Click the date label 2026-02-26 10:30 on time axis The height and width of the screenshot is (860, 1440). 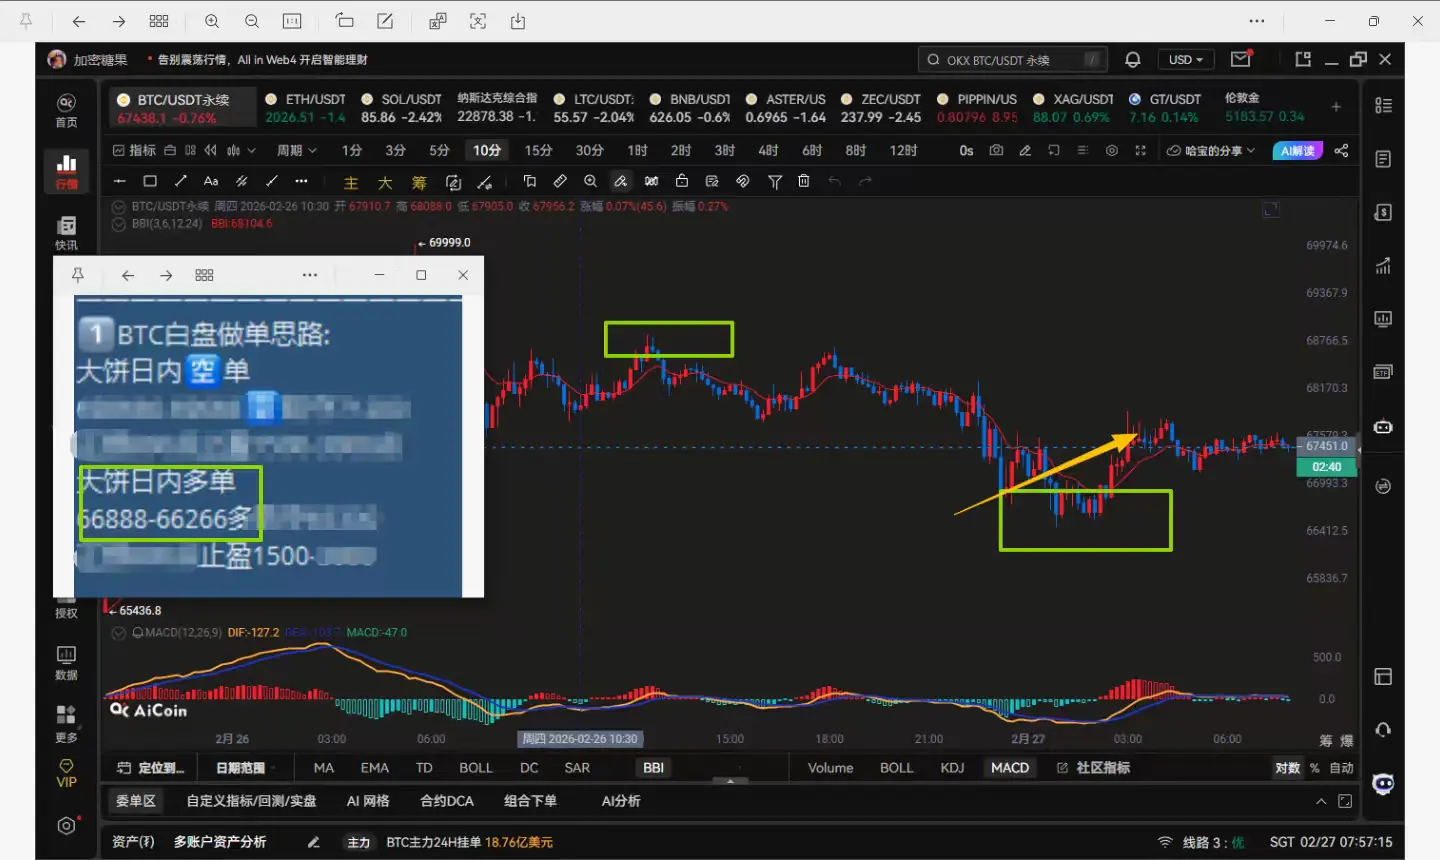(x=580, y=739)
